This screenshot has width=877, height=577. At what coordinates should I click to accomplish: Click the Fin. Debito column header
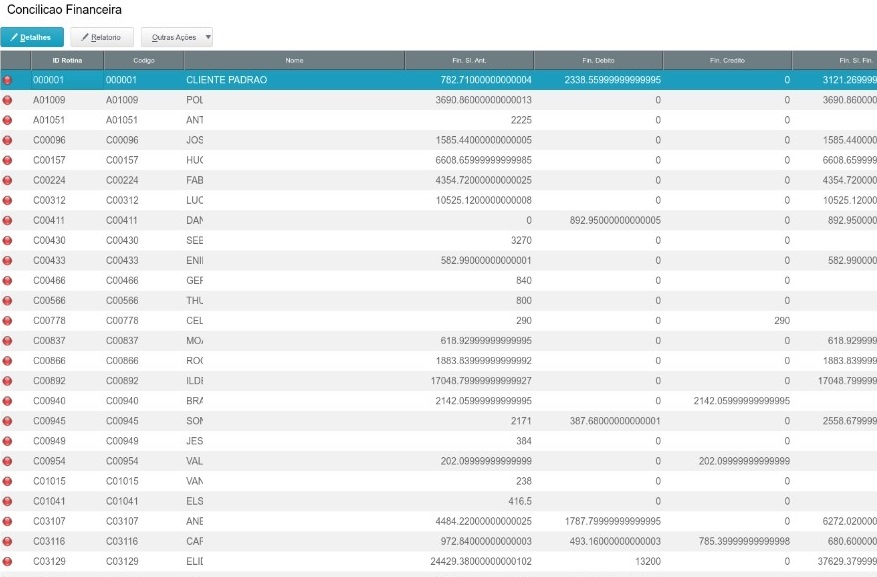pos(597,60)
